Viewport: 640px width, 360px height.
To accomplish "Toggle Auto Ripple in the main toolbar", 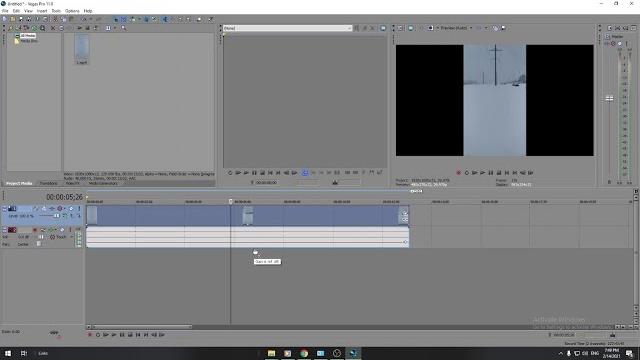I will click(132, 19).
